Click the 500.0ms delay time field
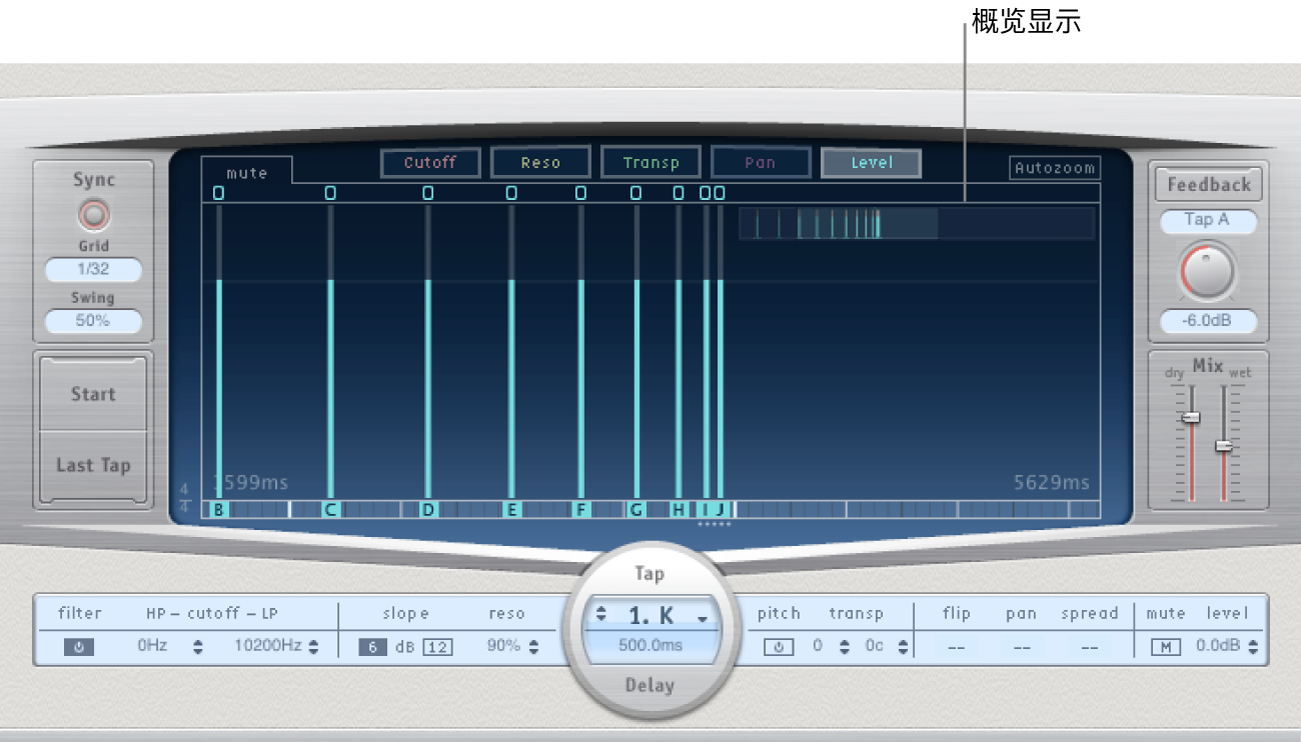The width and height of the screenshot is (1301, 742). tap(650, 645)
